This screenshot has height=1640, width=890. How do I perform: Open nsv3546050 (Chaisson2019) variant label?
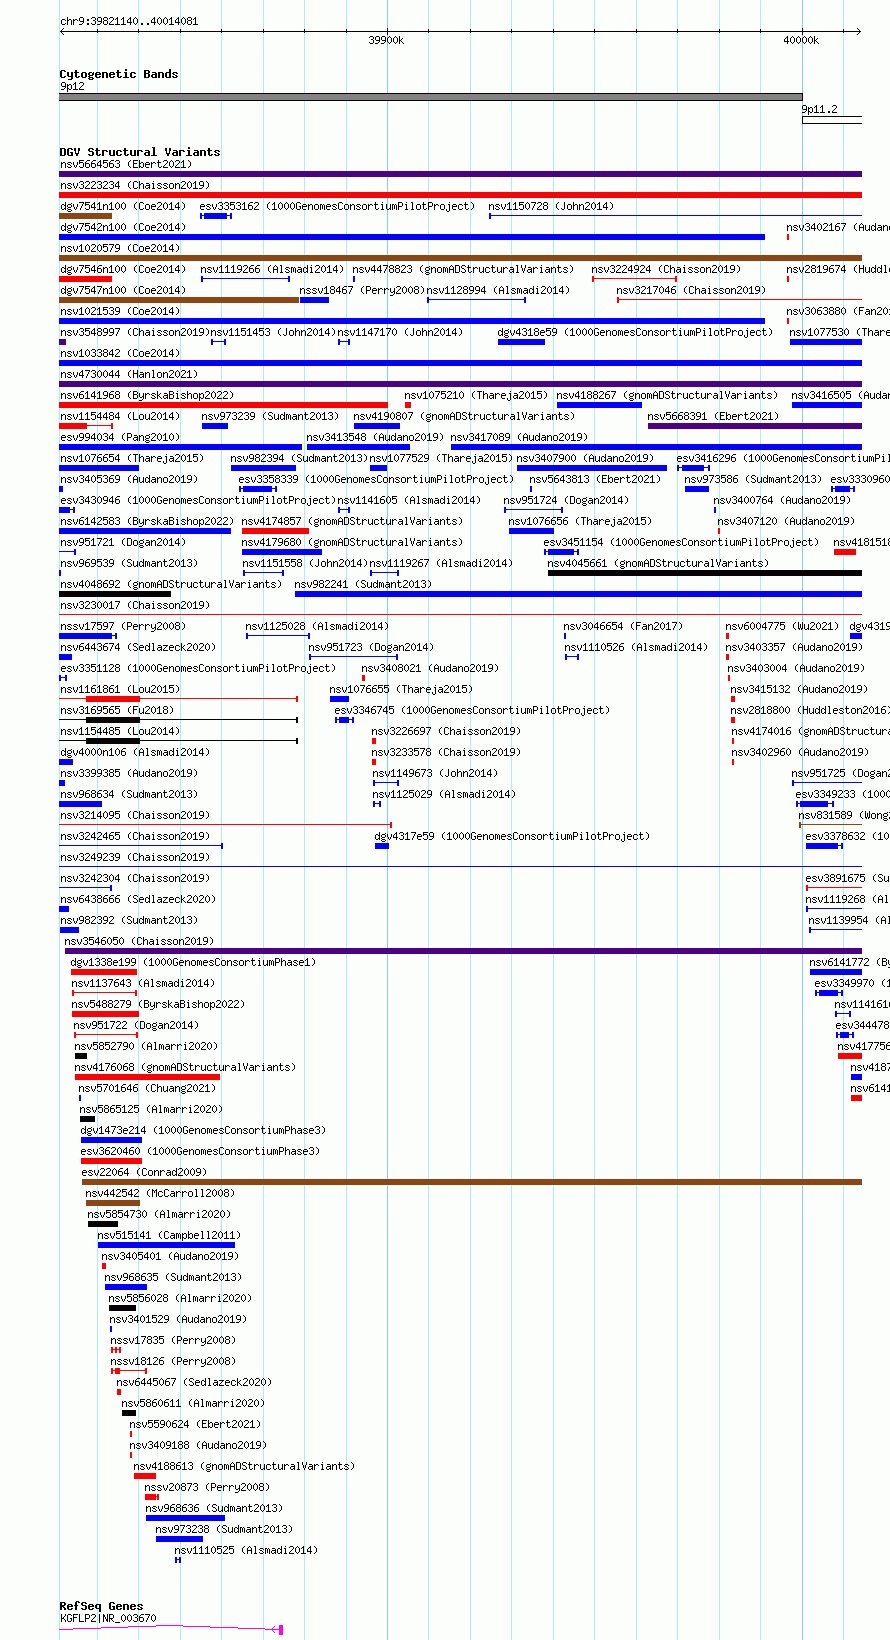coord(139,941)
